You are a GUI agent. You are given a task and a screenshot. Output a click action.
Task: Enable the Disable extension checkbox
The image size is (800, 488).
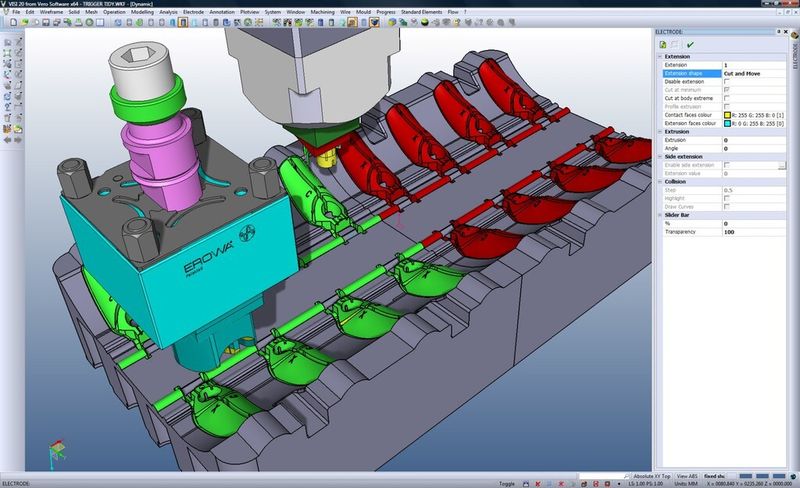point(726,82)
